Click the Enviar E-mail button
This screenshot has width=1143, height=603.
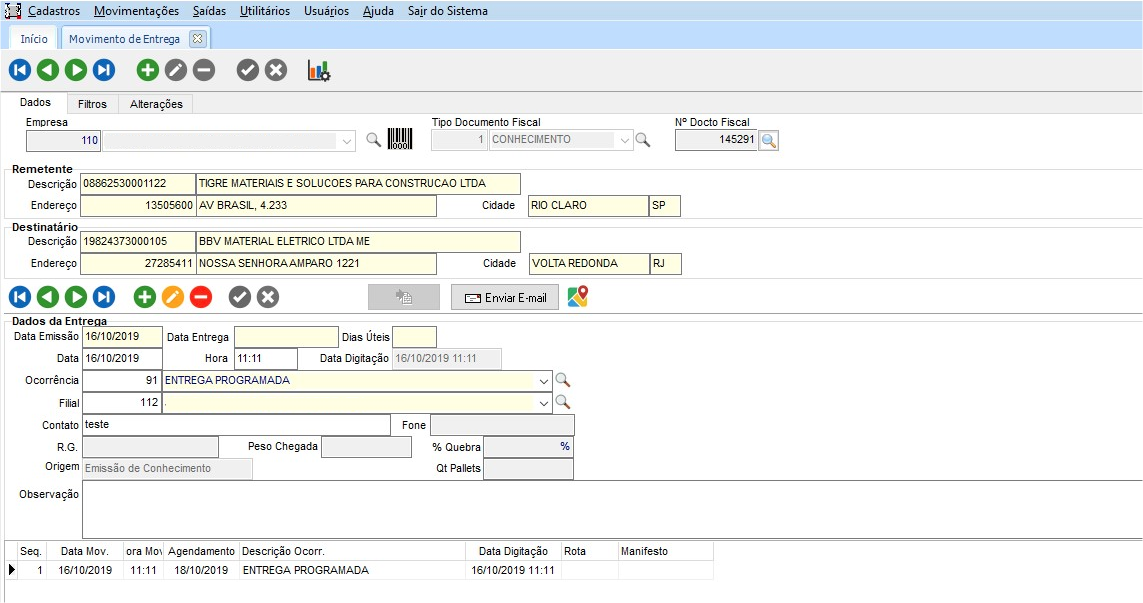pyautogui.click(x=504, y=298)
